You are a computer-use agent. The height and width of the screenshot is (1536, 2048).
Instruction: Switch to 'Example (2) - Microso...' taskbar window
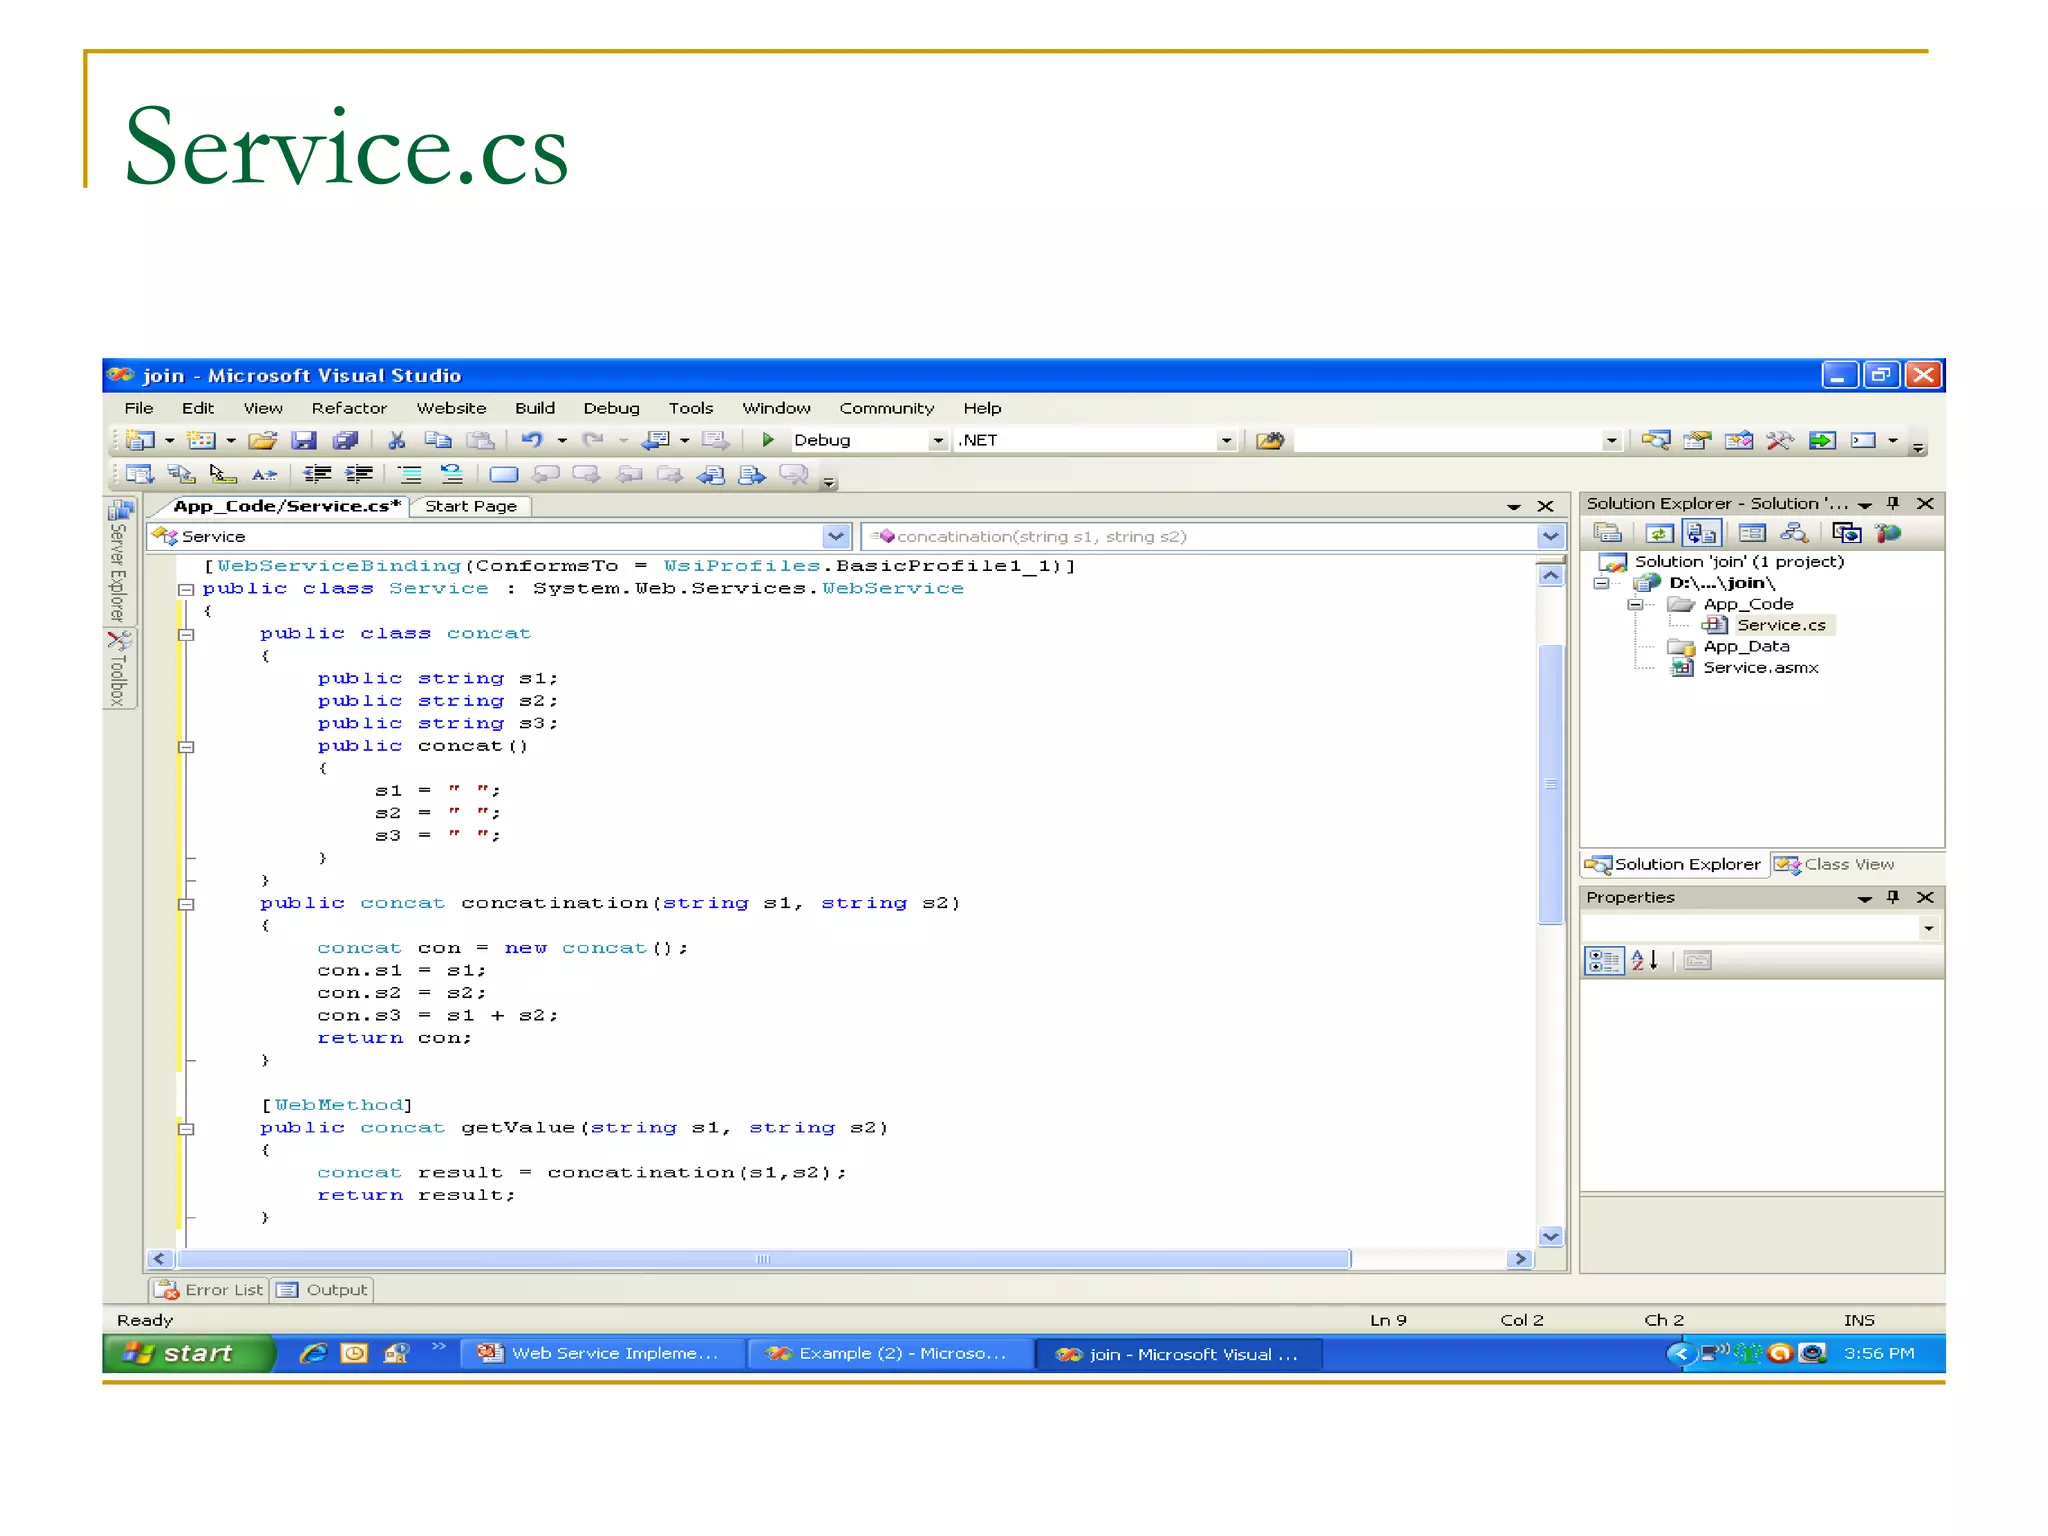click(890, 1353)
